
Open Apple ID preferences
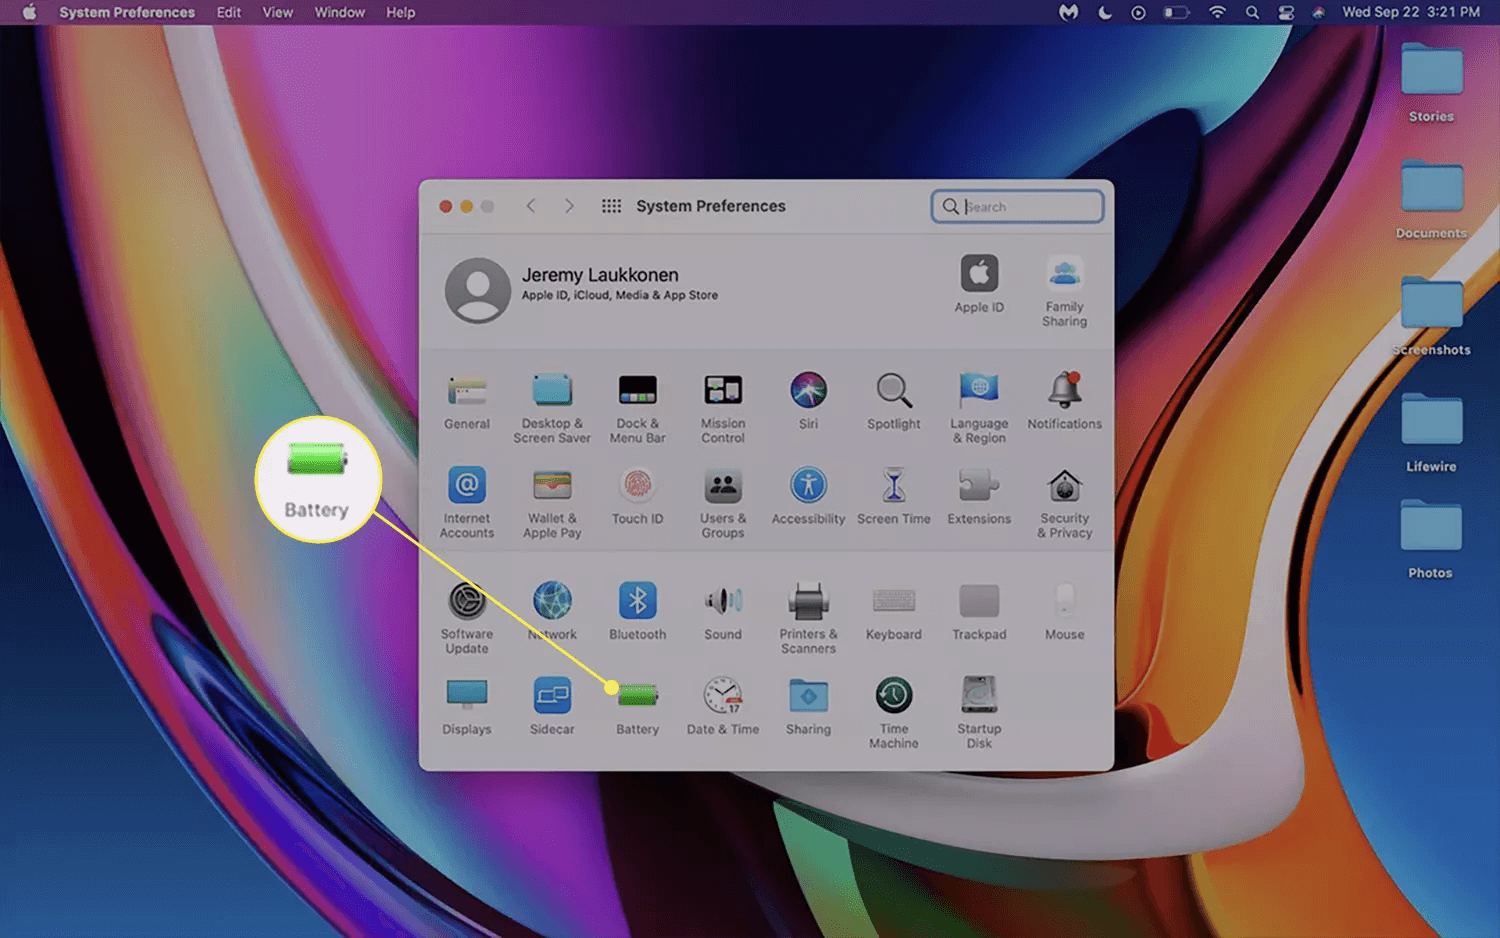click(979, 284)
